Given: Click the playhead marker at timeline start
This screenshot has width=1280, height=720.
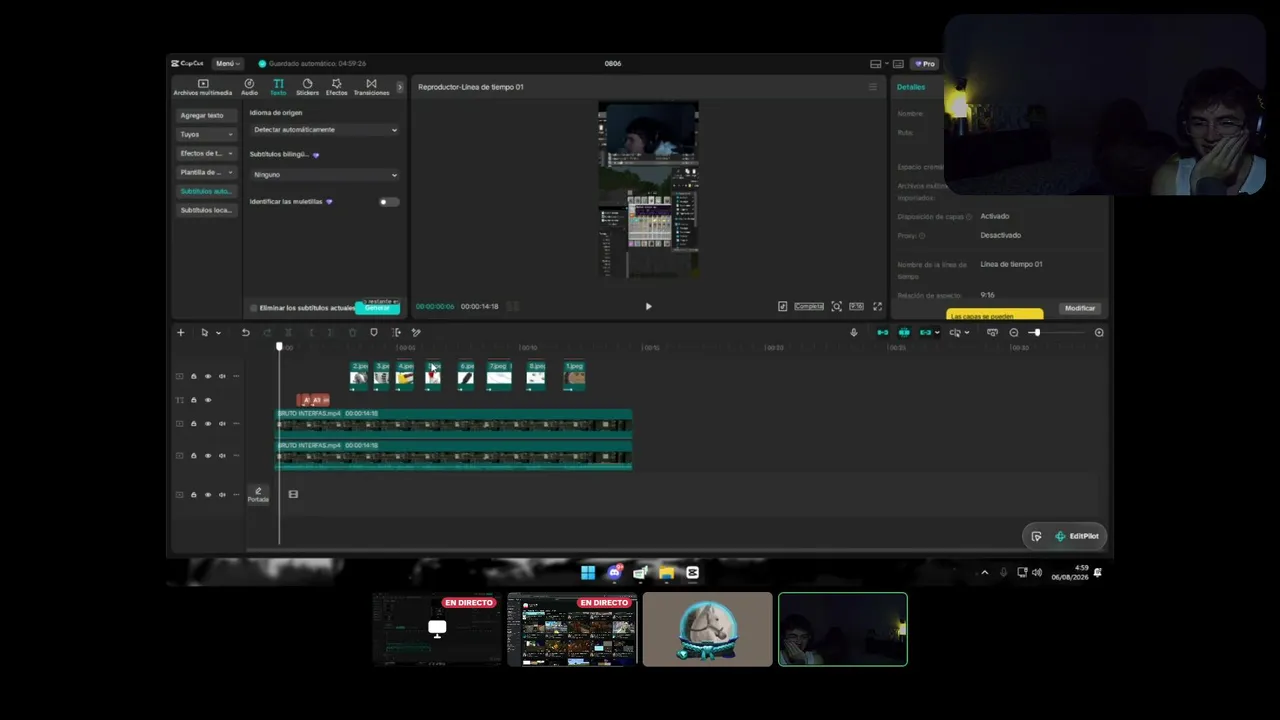Looking at the screenshot, I should point(279,346).
